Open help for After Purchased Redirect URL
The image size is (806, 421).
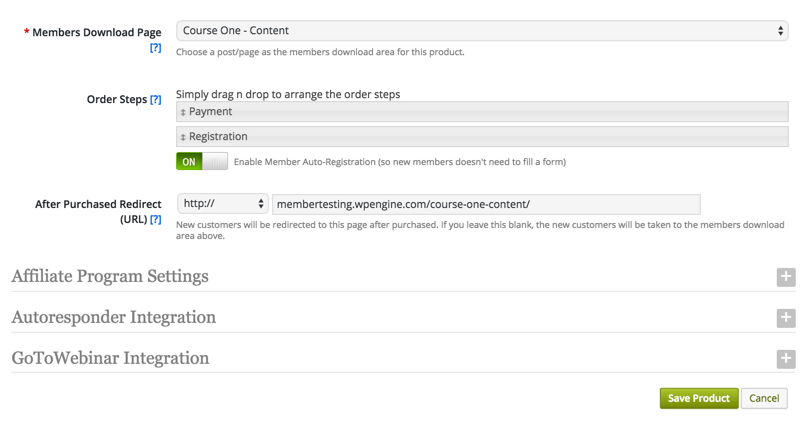tap(155, 219)
